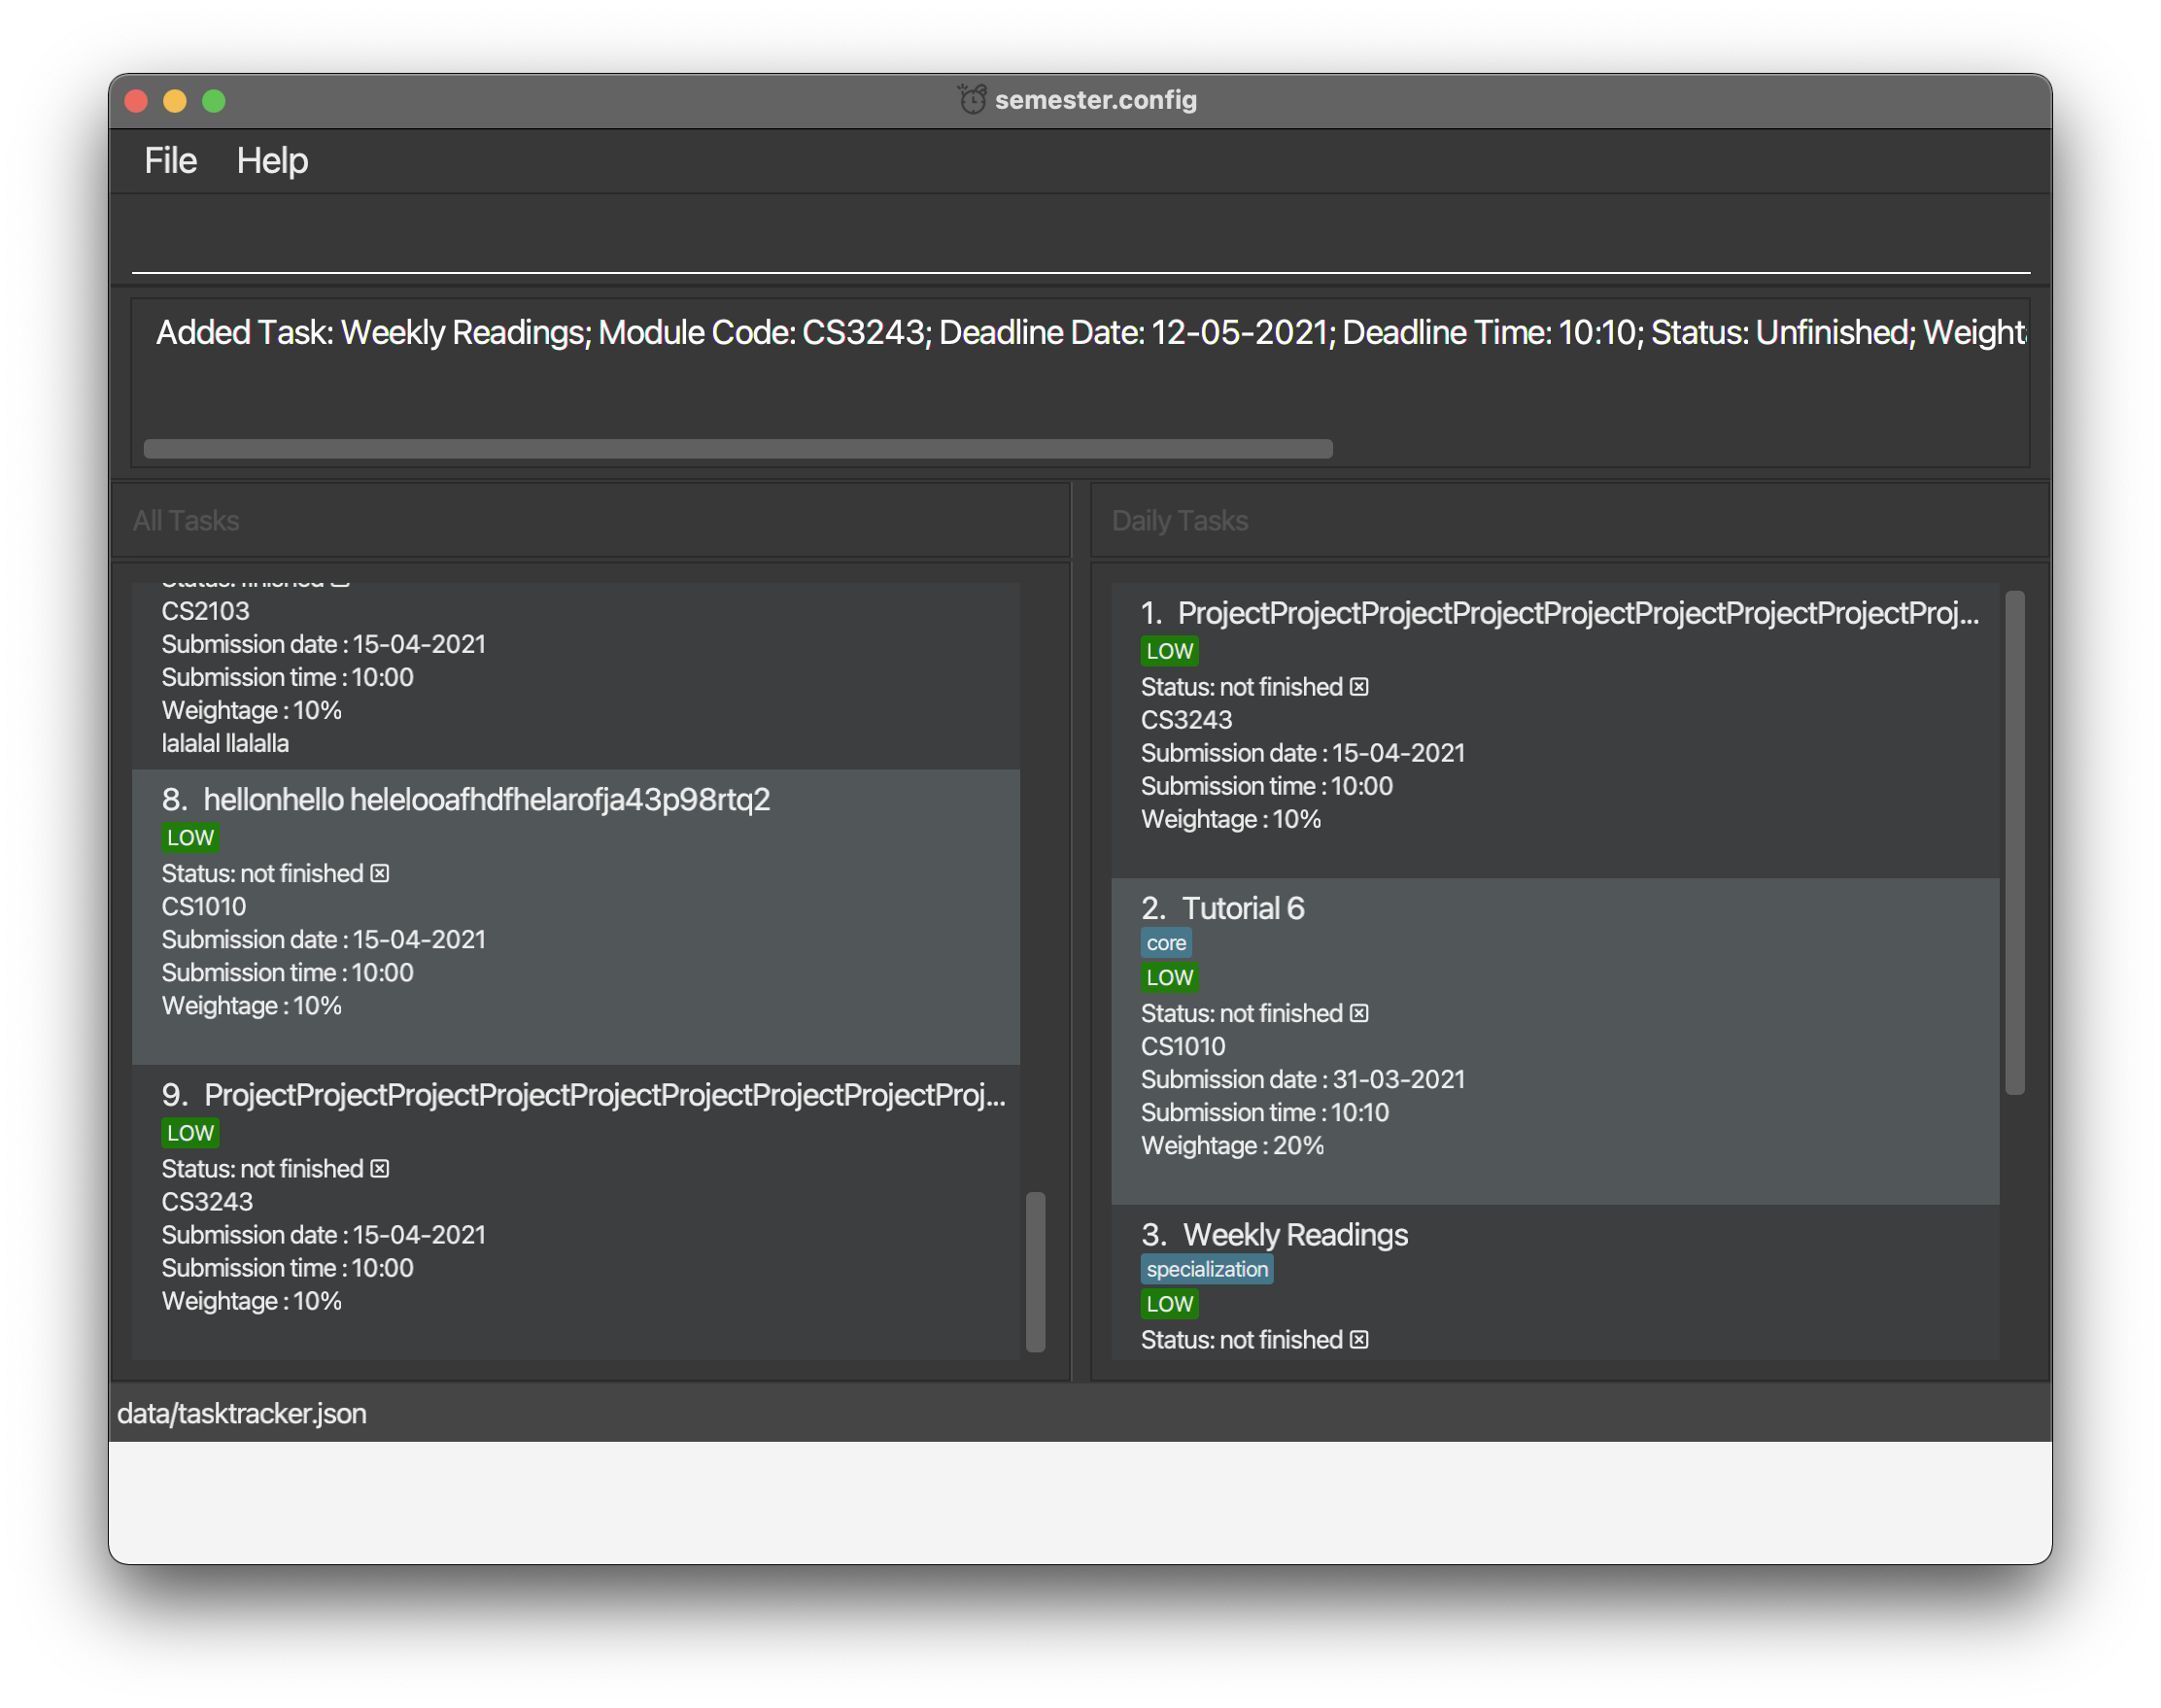Click the green macOS fullscreen button
The image size is (2161, 1708).
[214, 101]
